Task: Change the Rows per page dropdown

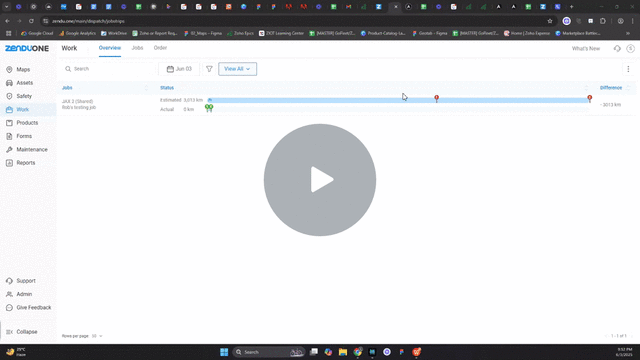Action: [97, 336]
